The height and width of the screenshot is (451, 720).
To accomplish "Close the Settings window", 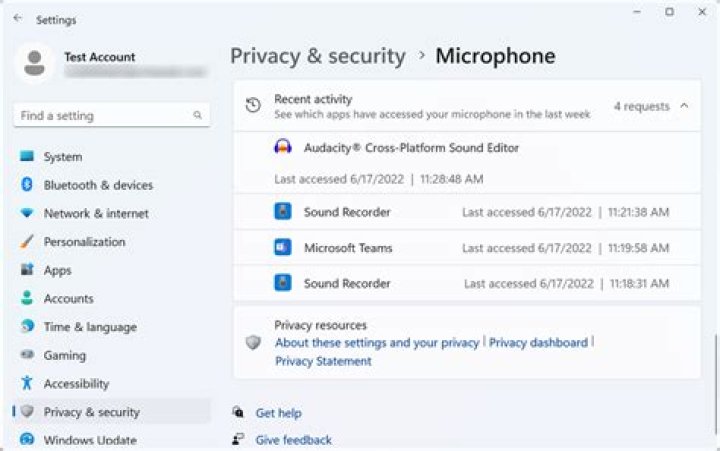I will pos(702,12).
